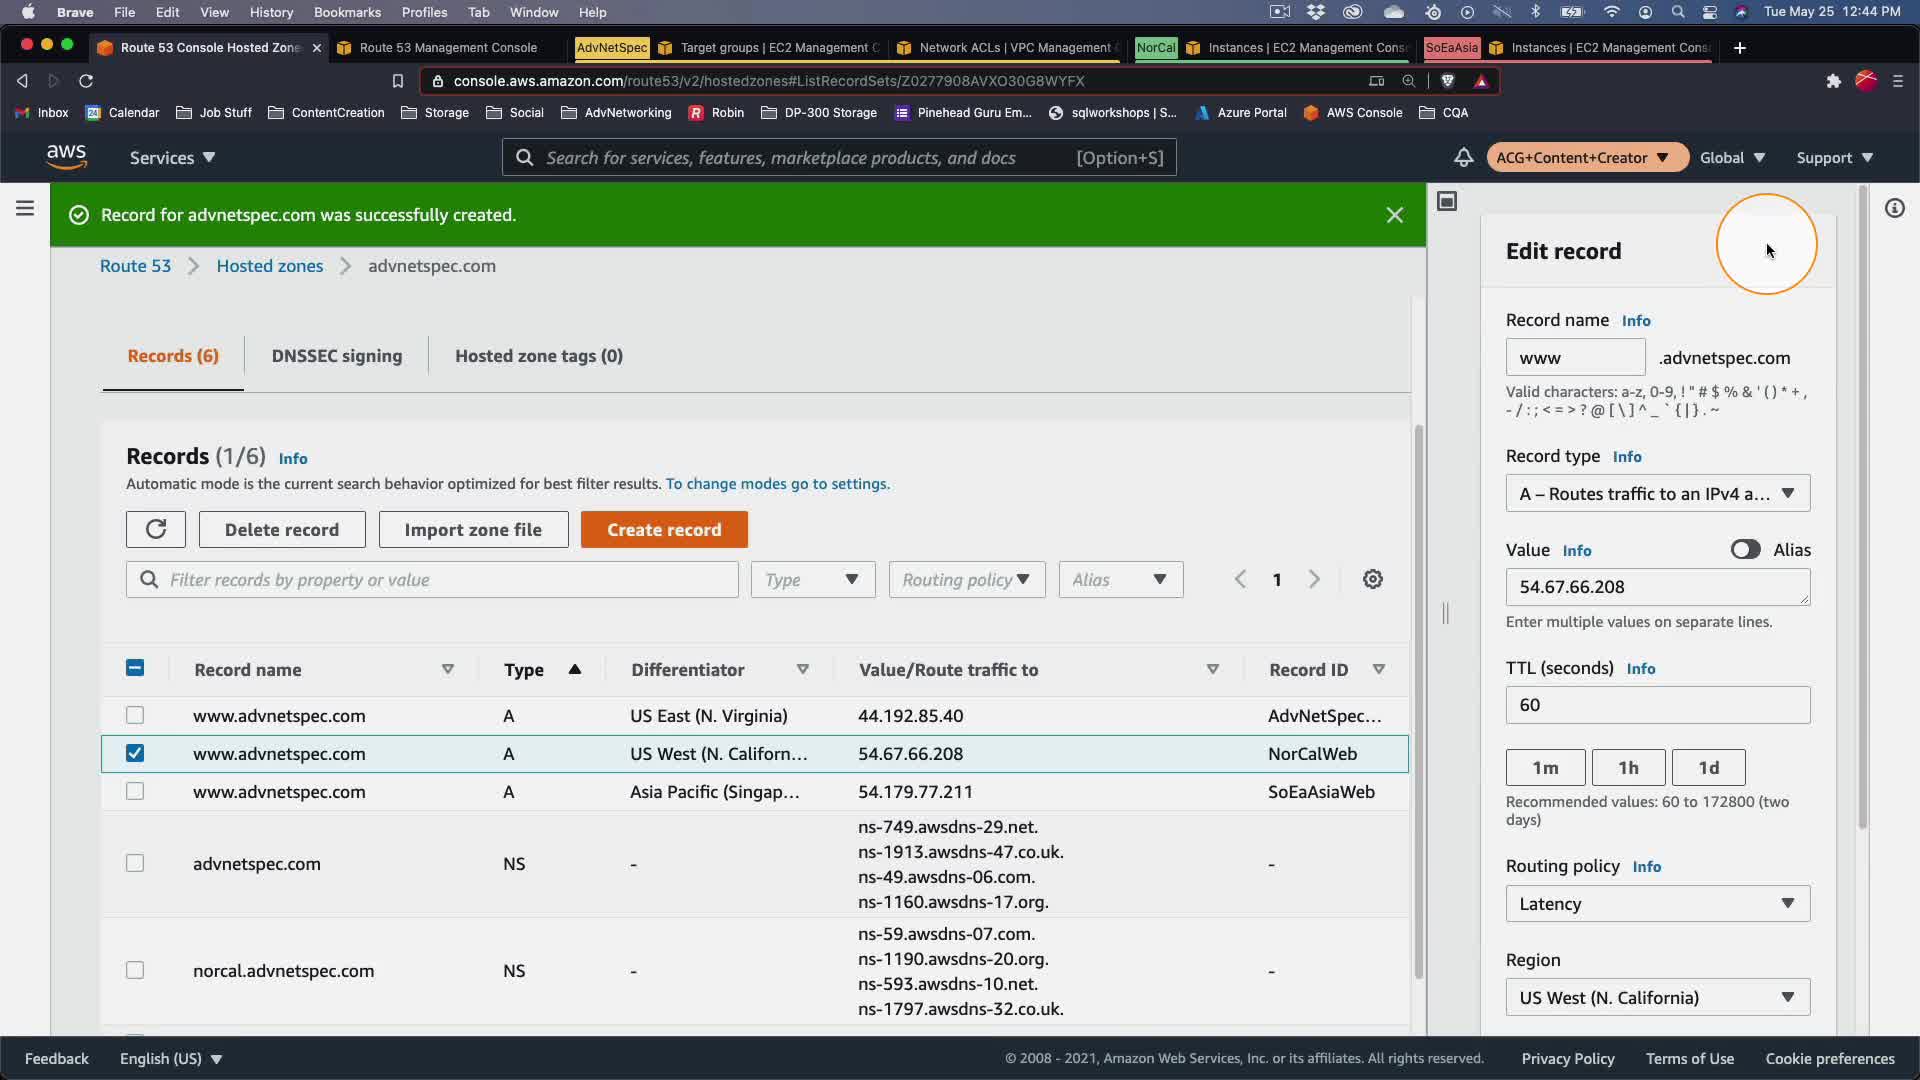Bookmark this page in the address bar

pyautogui.click(x=397, y=81)
